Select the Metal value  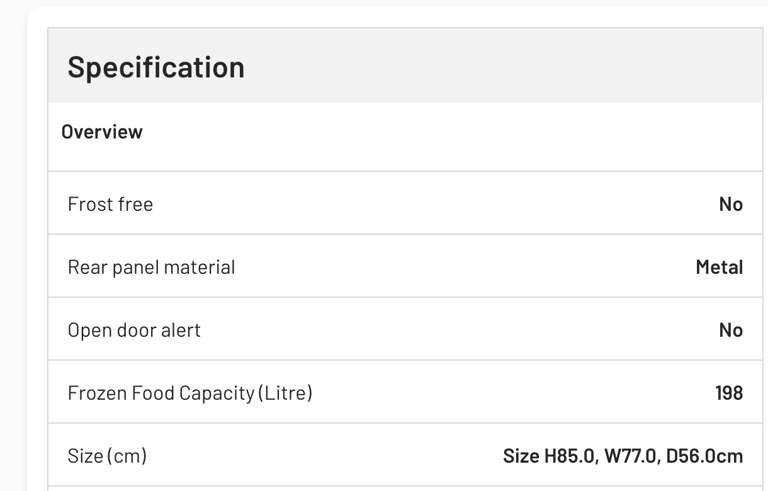click(x=719, y=267)
